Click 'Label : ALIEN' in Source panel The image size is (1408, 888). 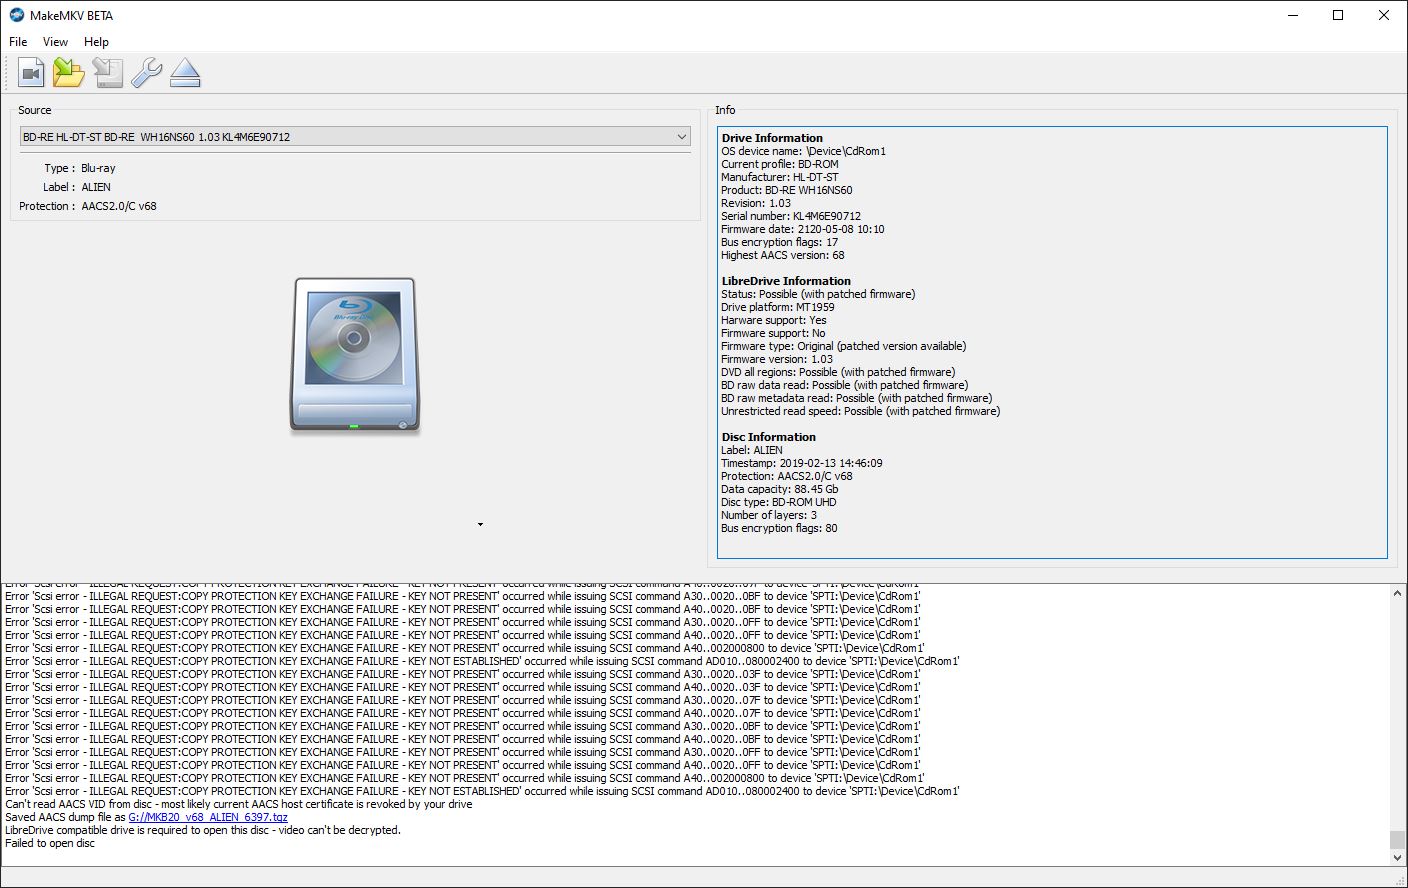coord(77,187)
